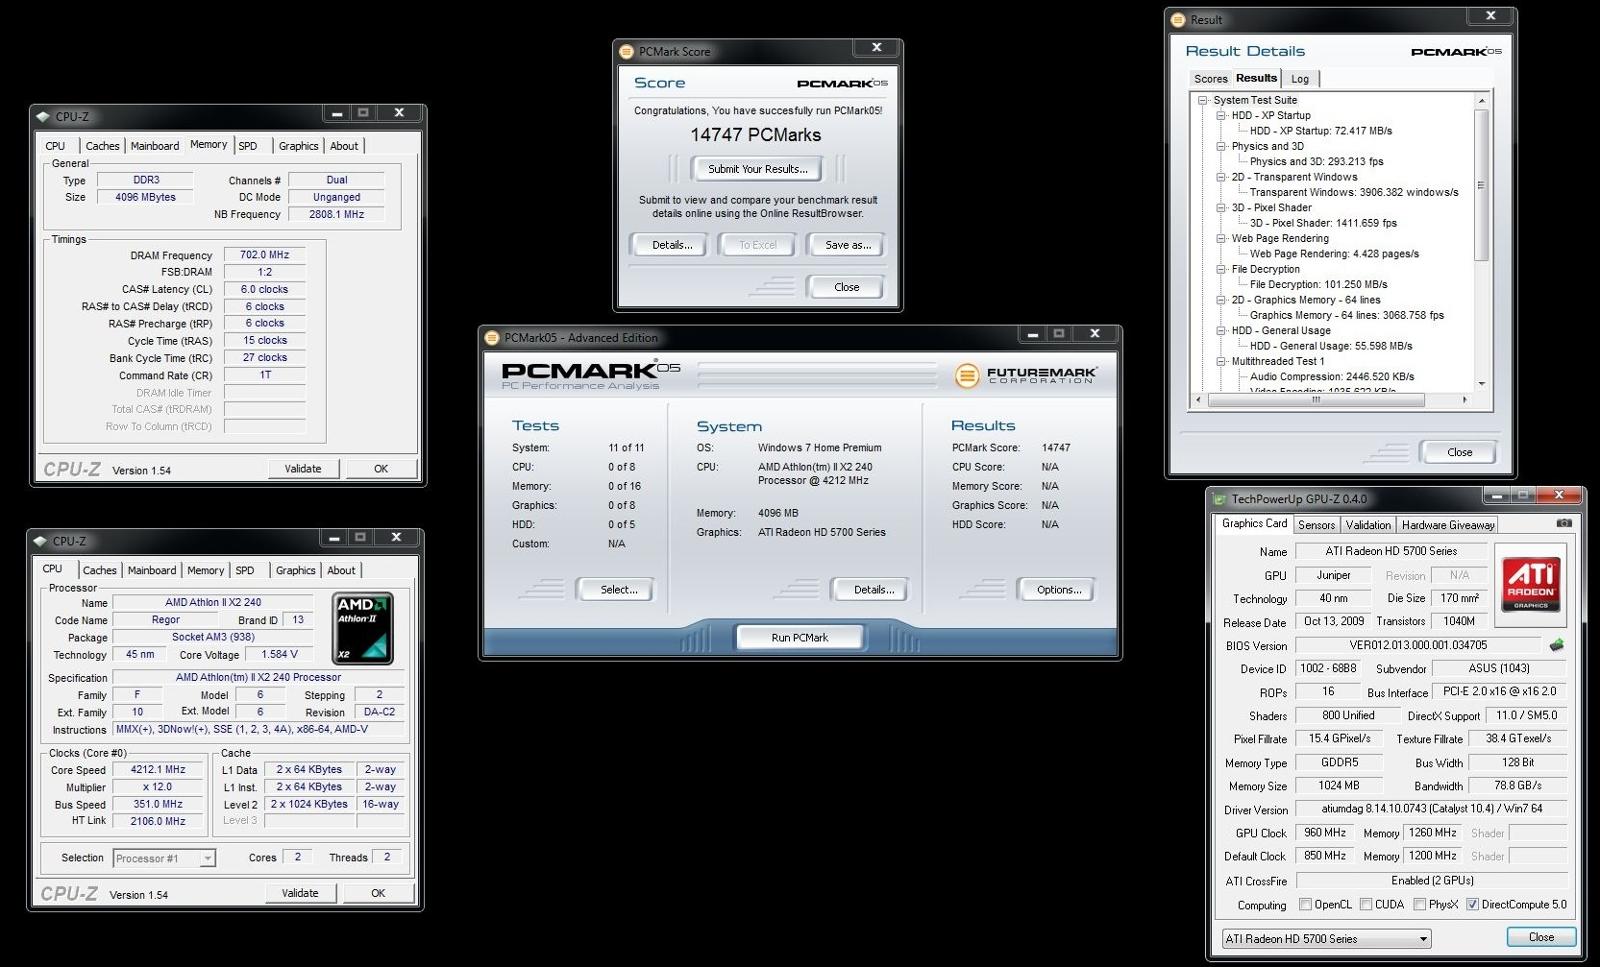
Task: Open Mainboard tab in CPU-Z memory timings window
Action: point(155,146)
